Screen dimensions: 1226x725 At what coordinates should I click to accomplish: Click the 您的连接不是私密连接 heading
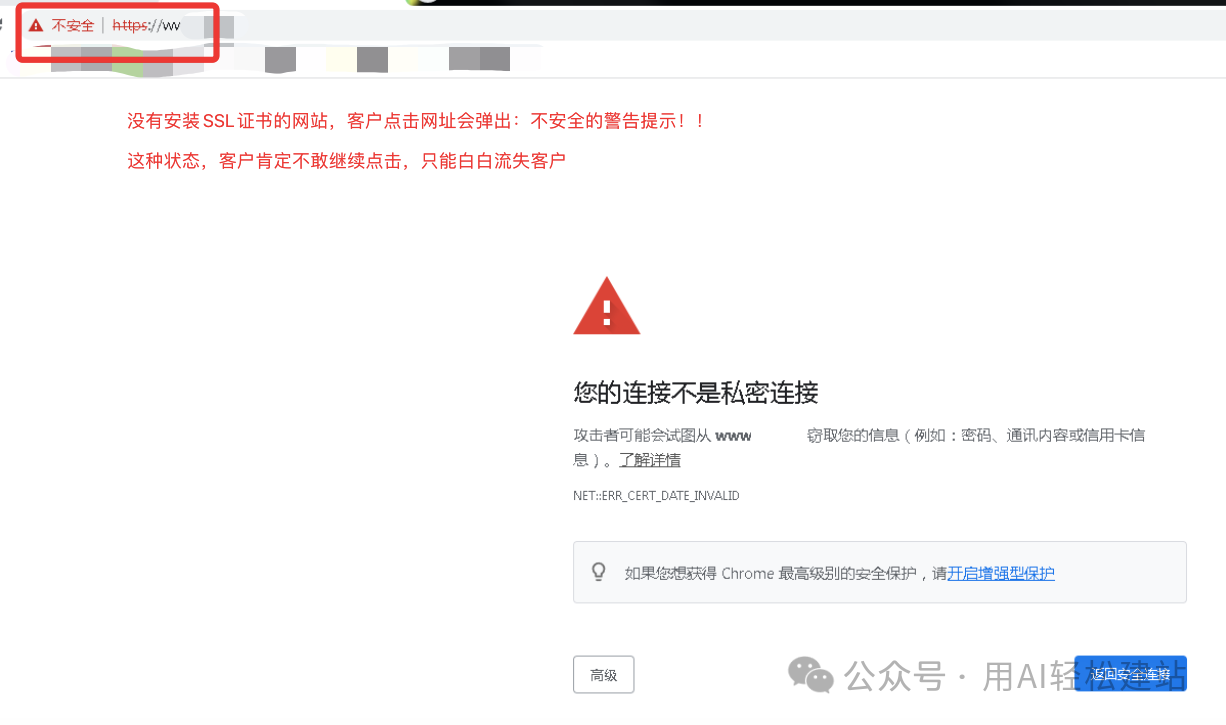point(696,393)
